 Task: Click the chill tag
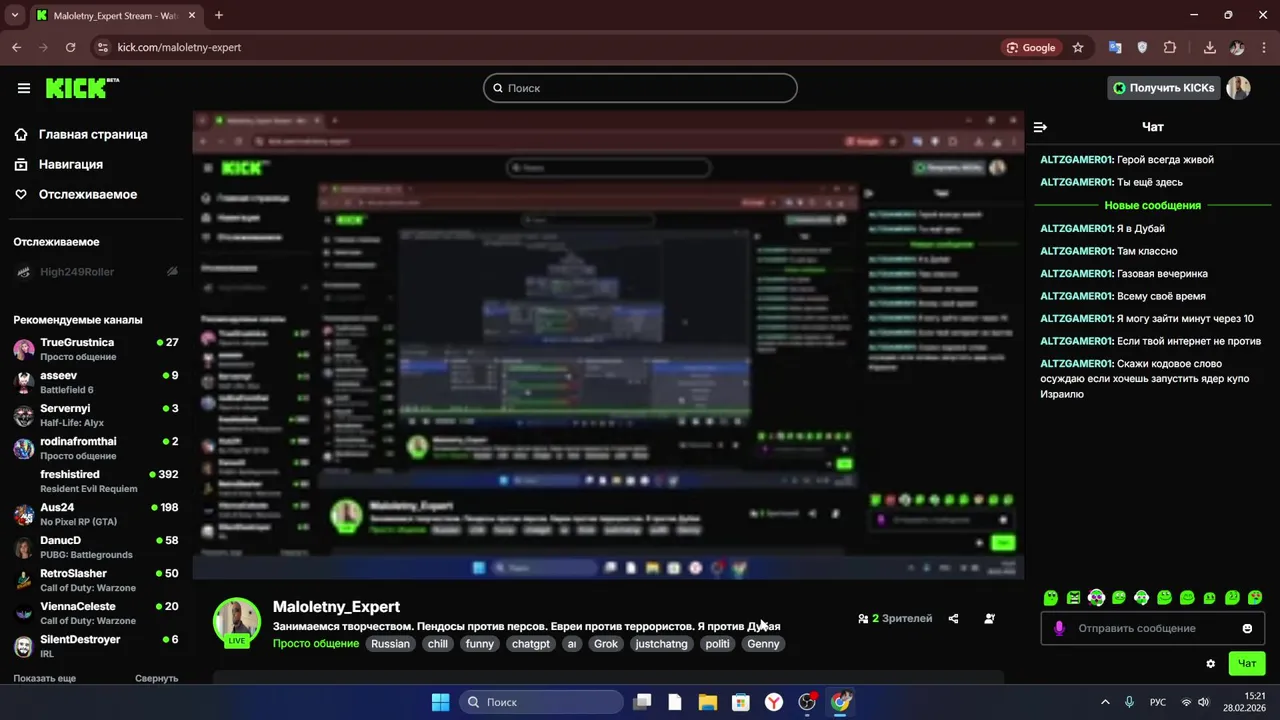click(x=438, y=644)
